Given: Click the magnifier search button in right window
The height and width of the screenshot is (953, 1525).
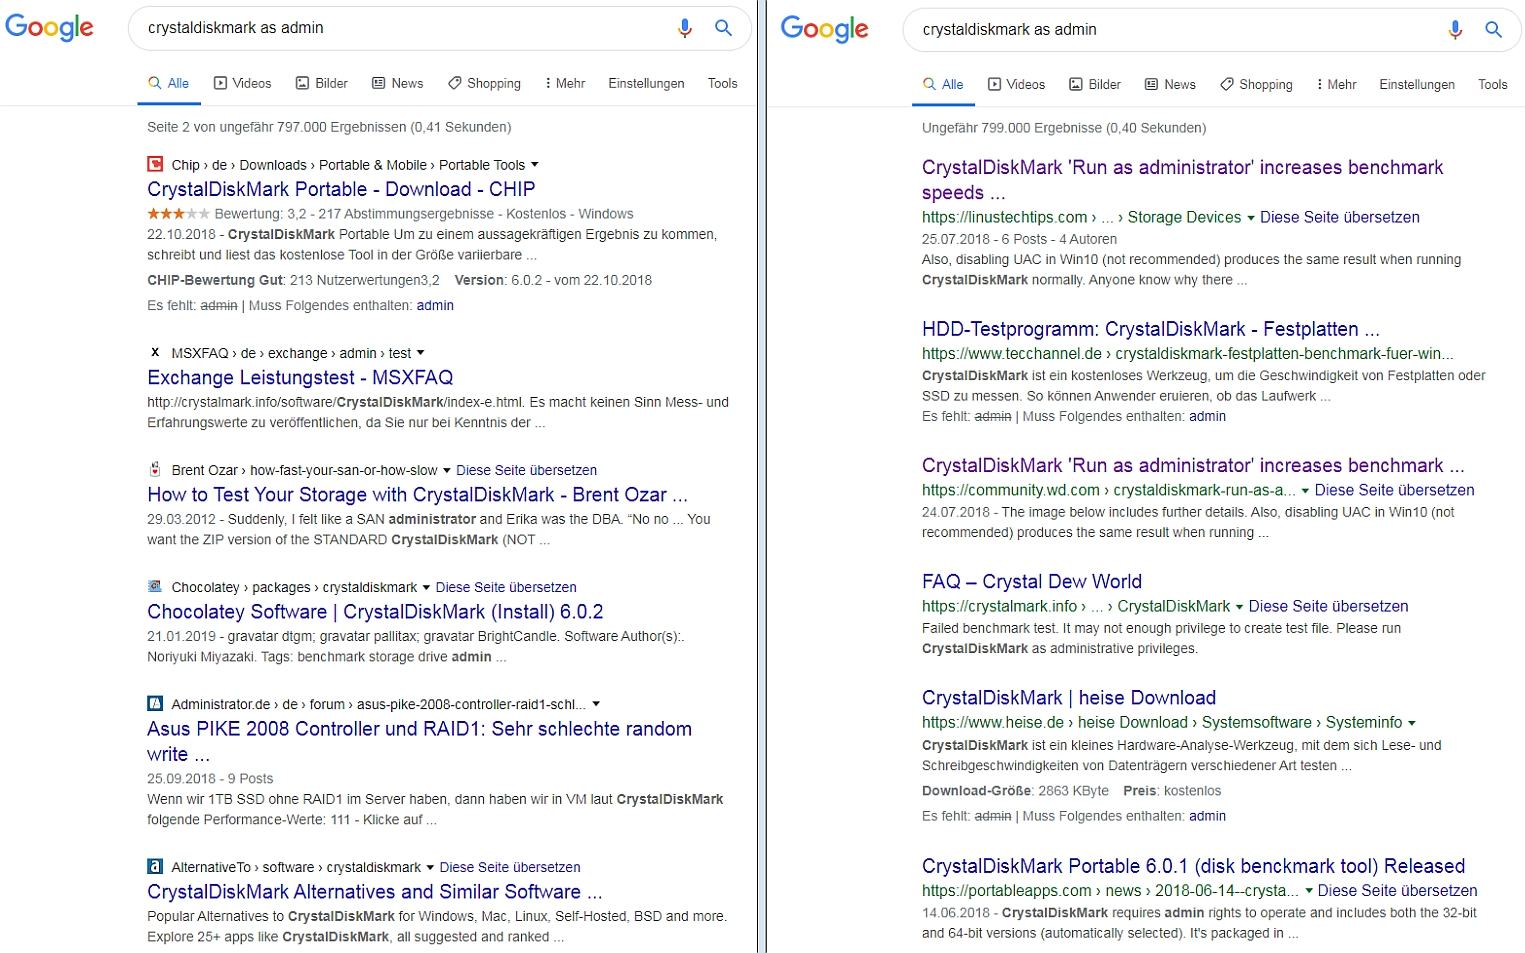Looking at the screenshot, I should 1493,30.
